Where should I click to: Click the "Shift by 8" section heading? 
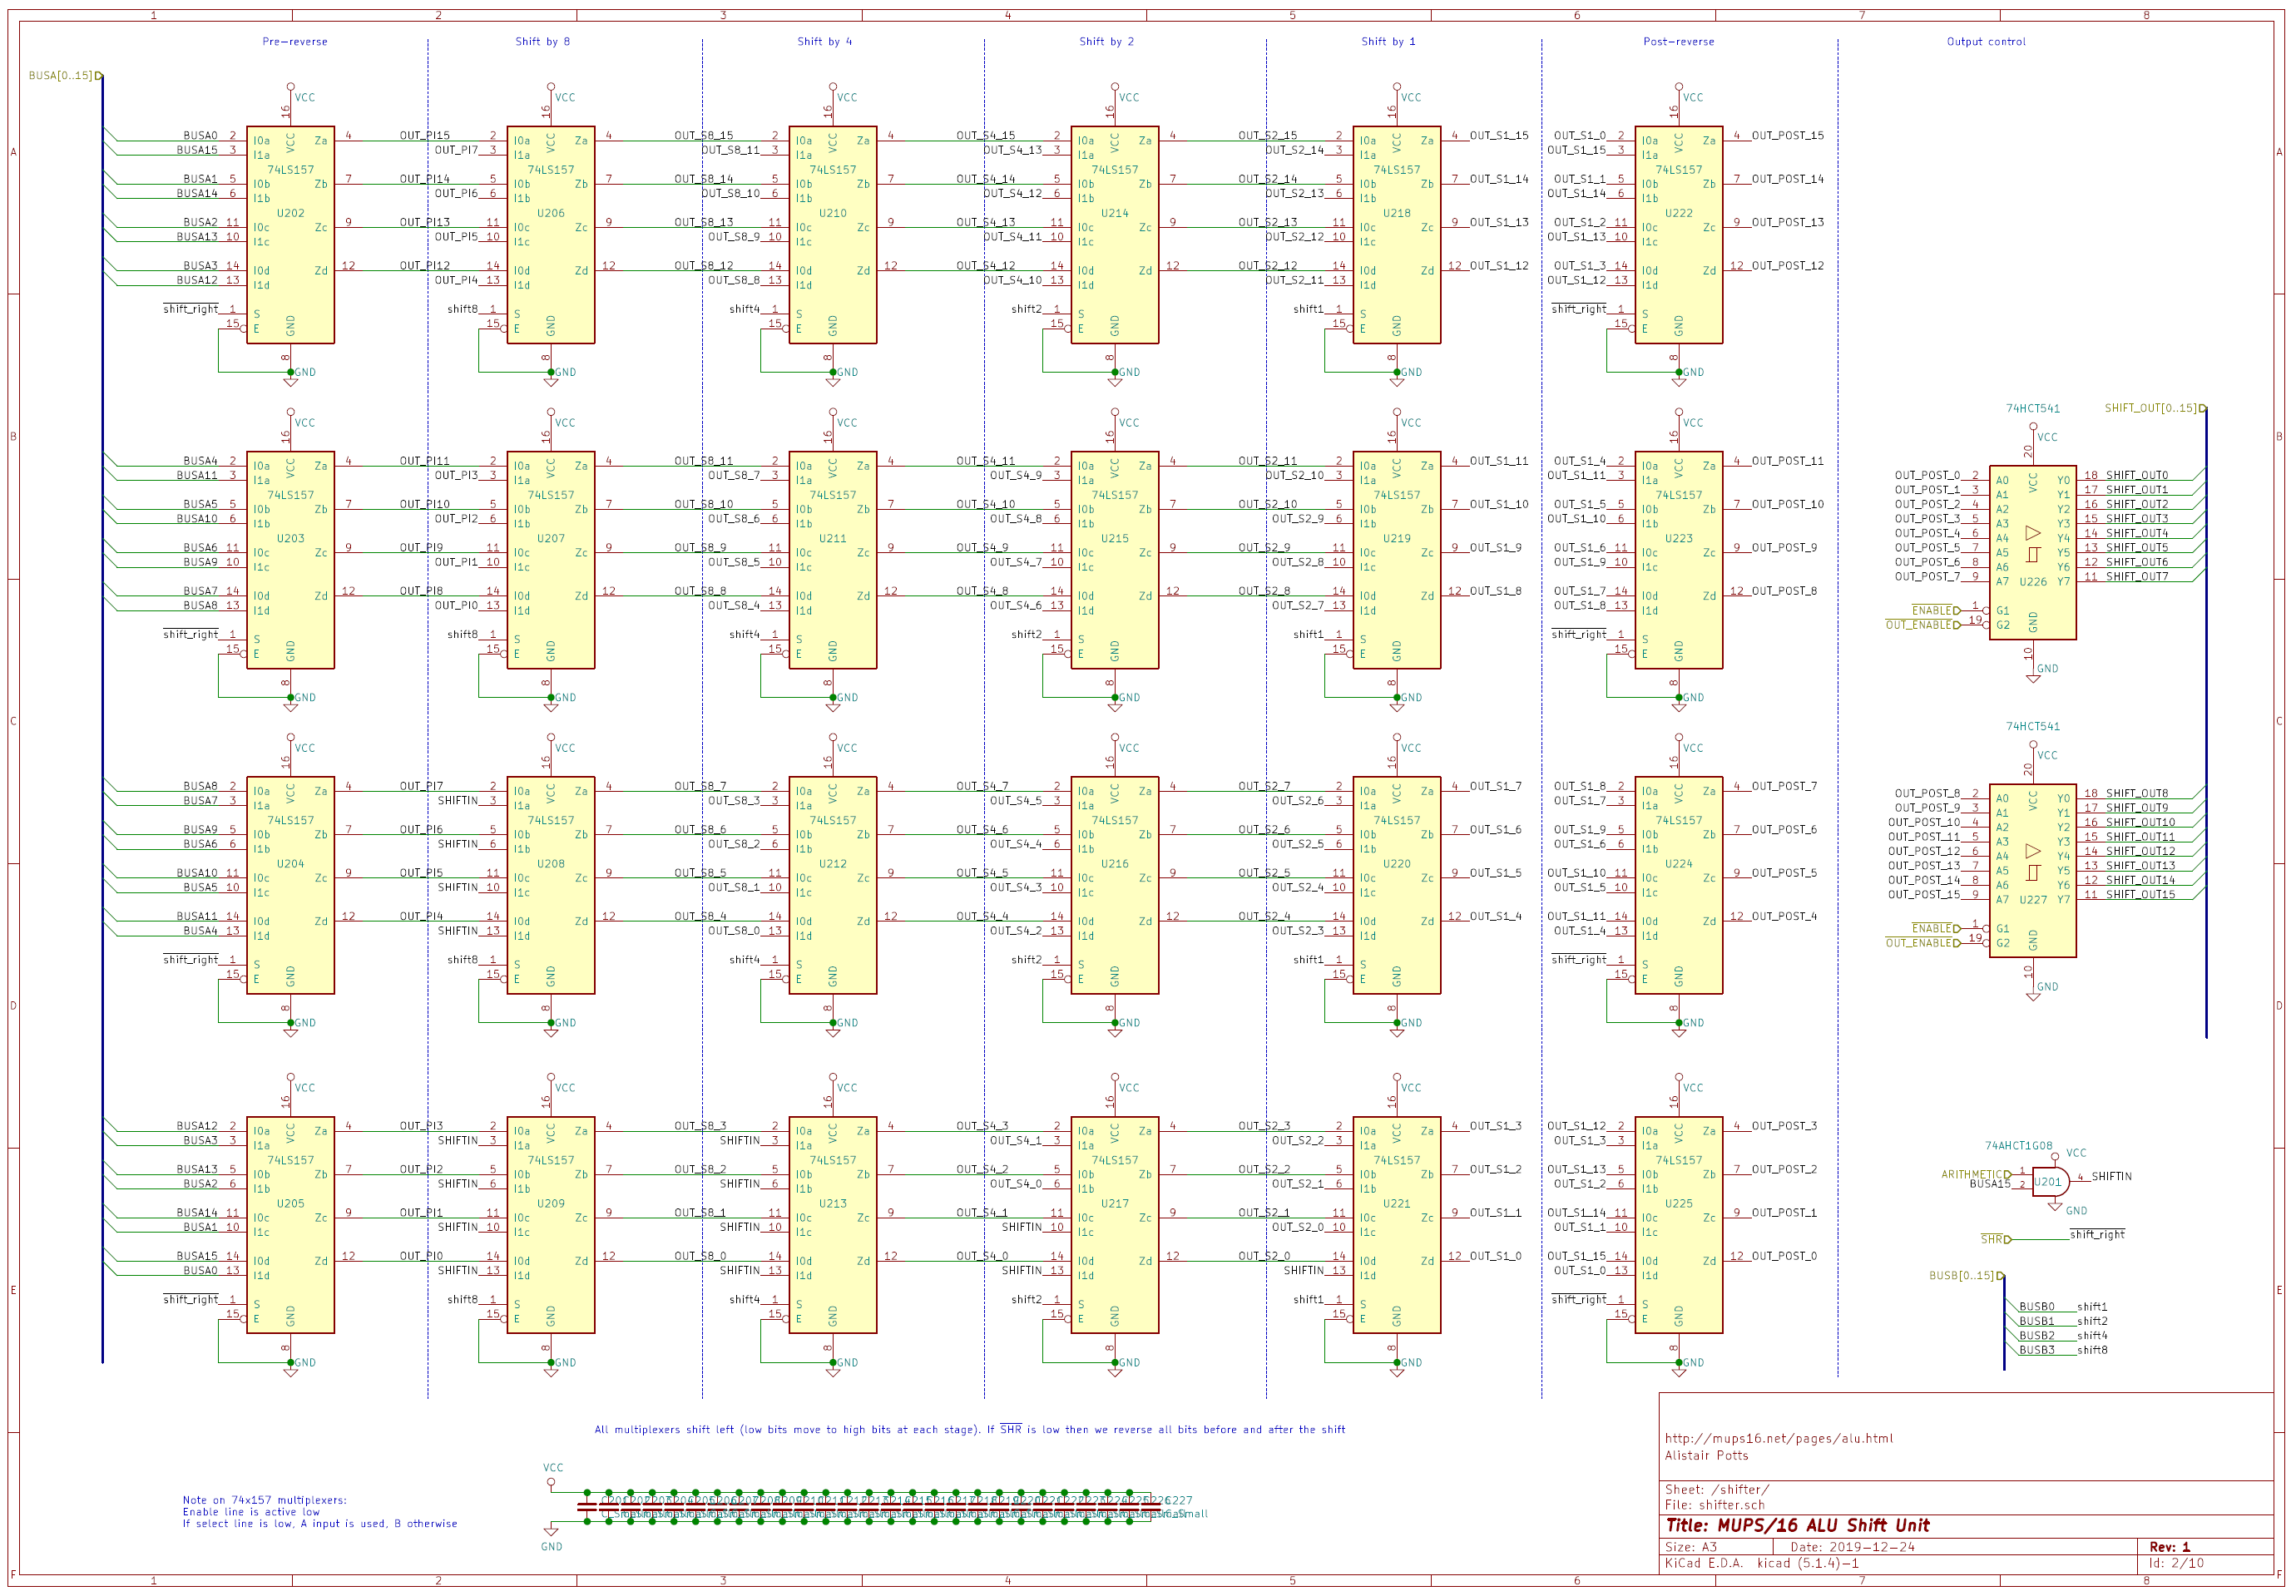(x=543, y=42)
